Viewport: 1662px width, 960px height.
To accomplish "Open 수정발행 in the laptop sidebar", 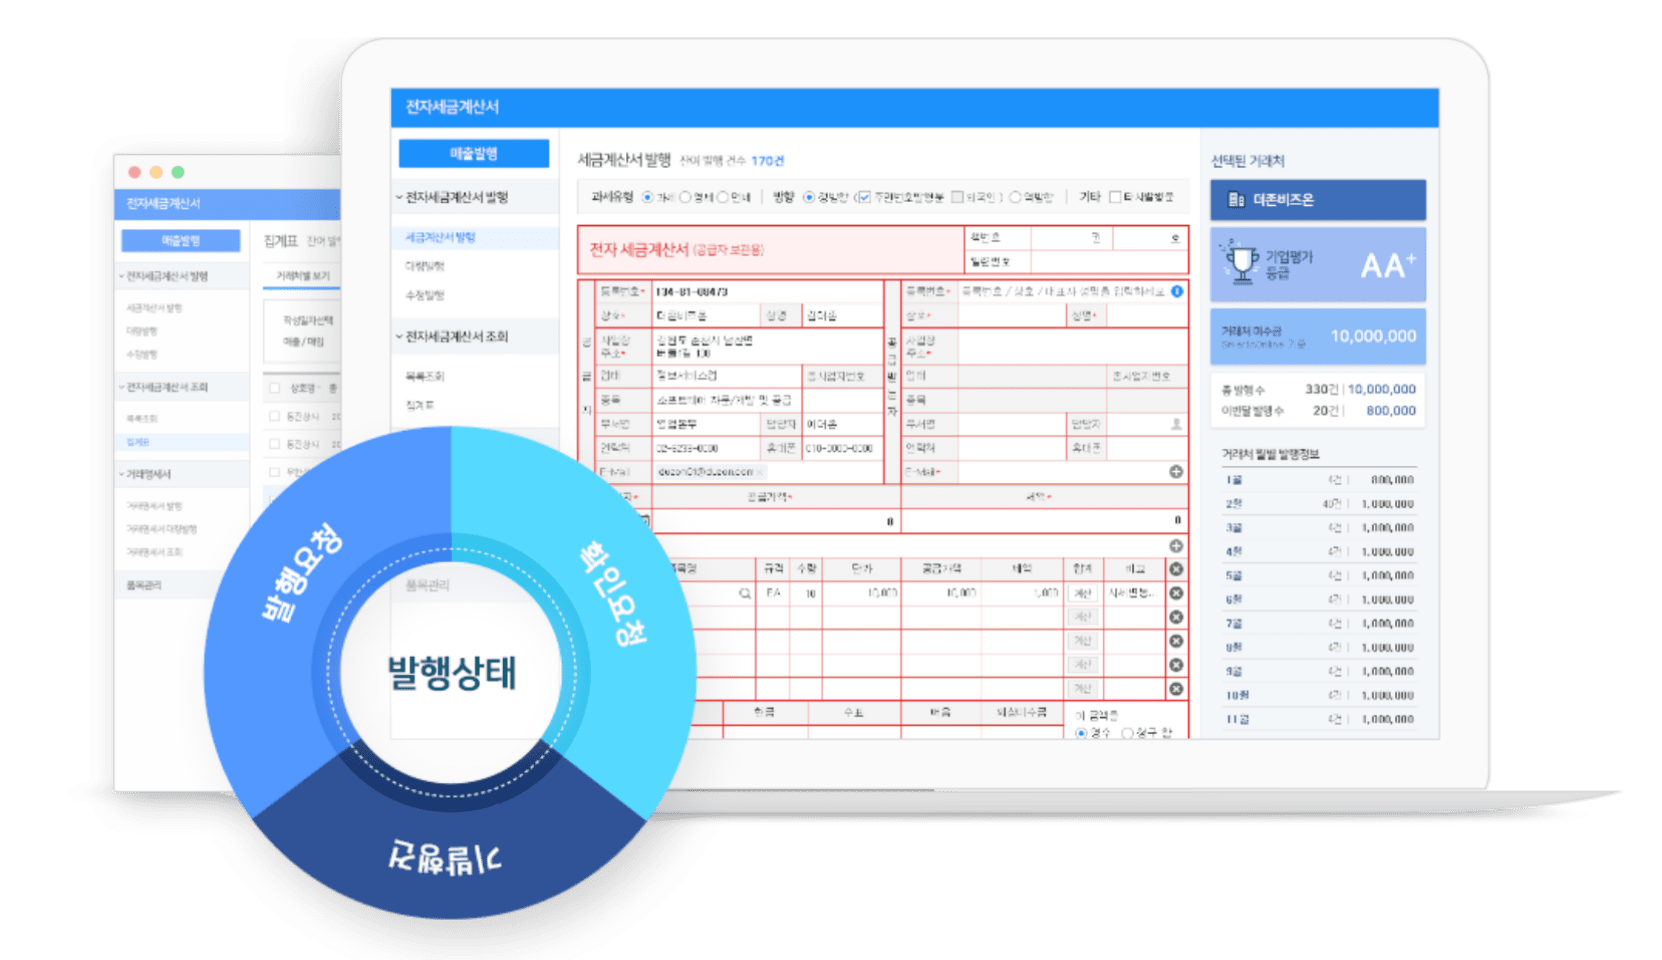I will [x=425, y=295].
